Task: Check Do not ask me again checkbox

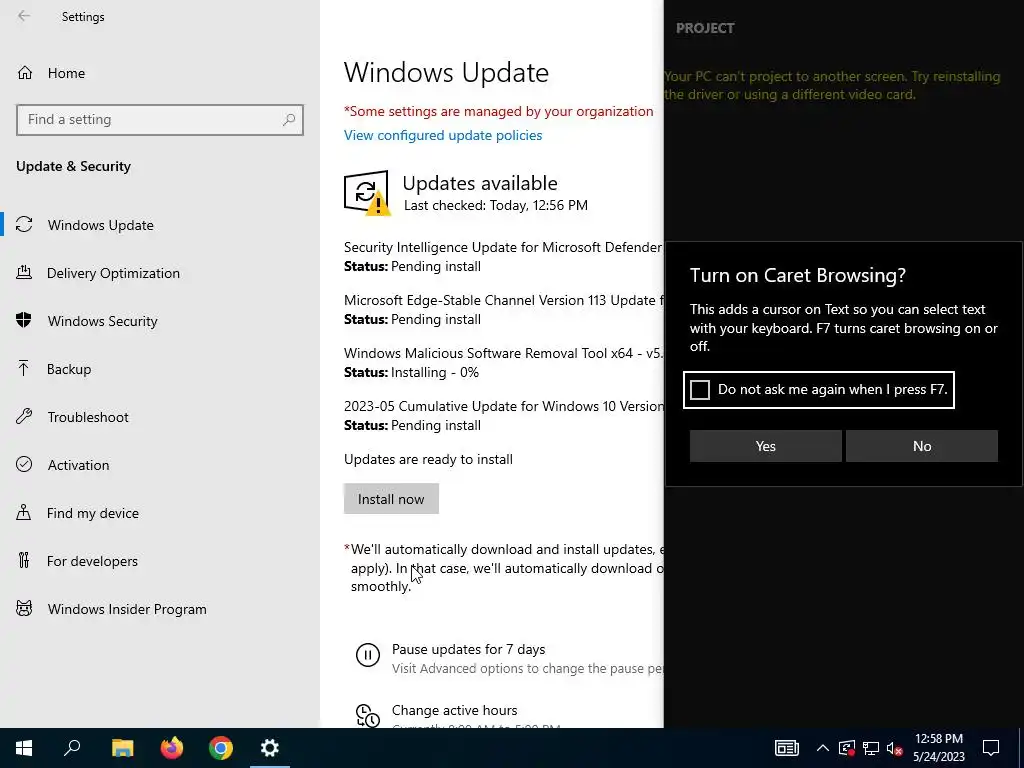Action: click(700, 390)
